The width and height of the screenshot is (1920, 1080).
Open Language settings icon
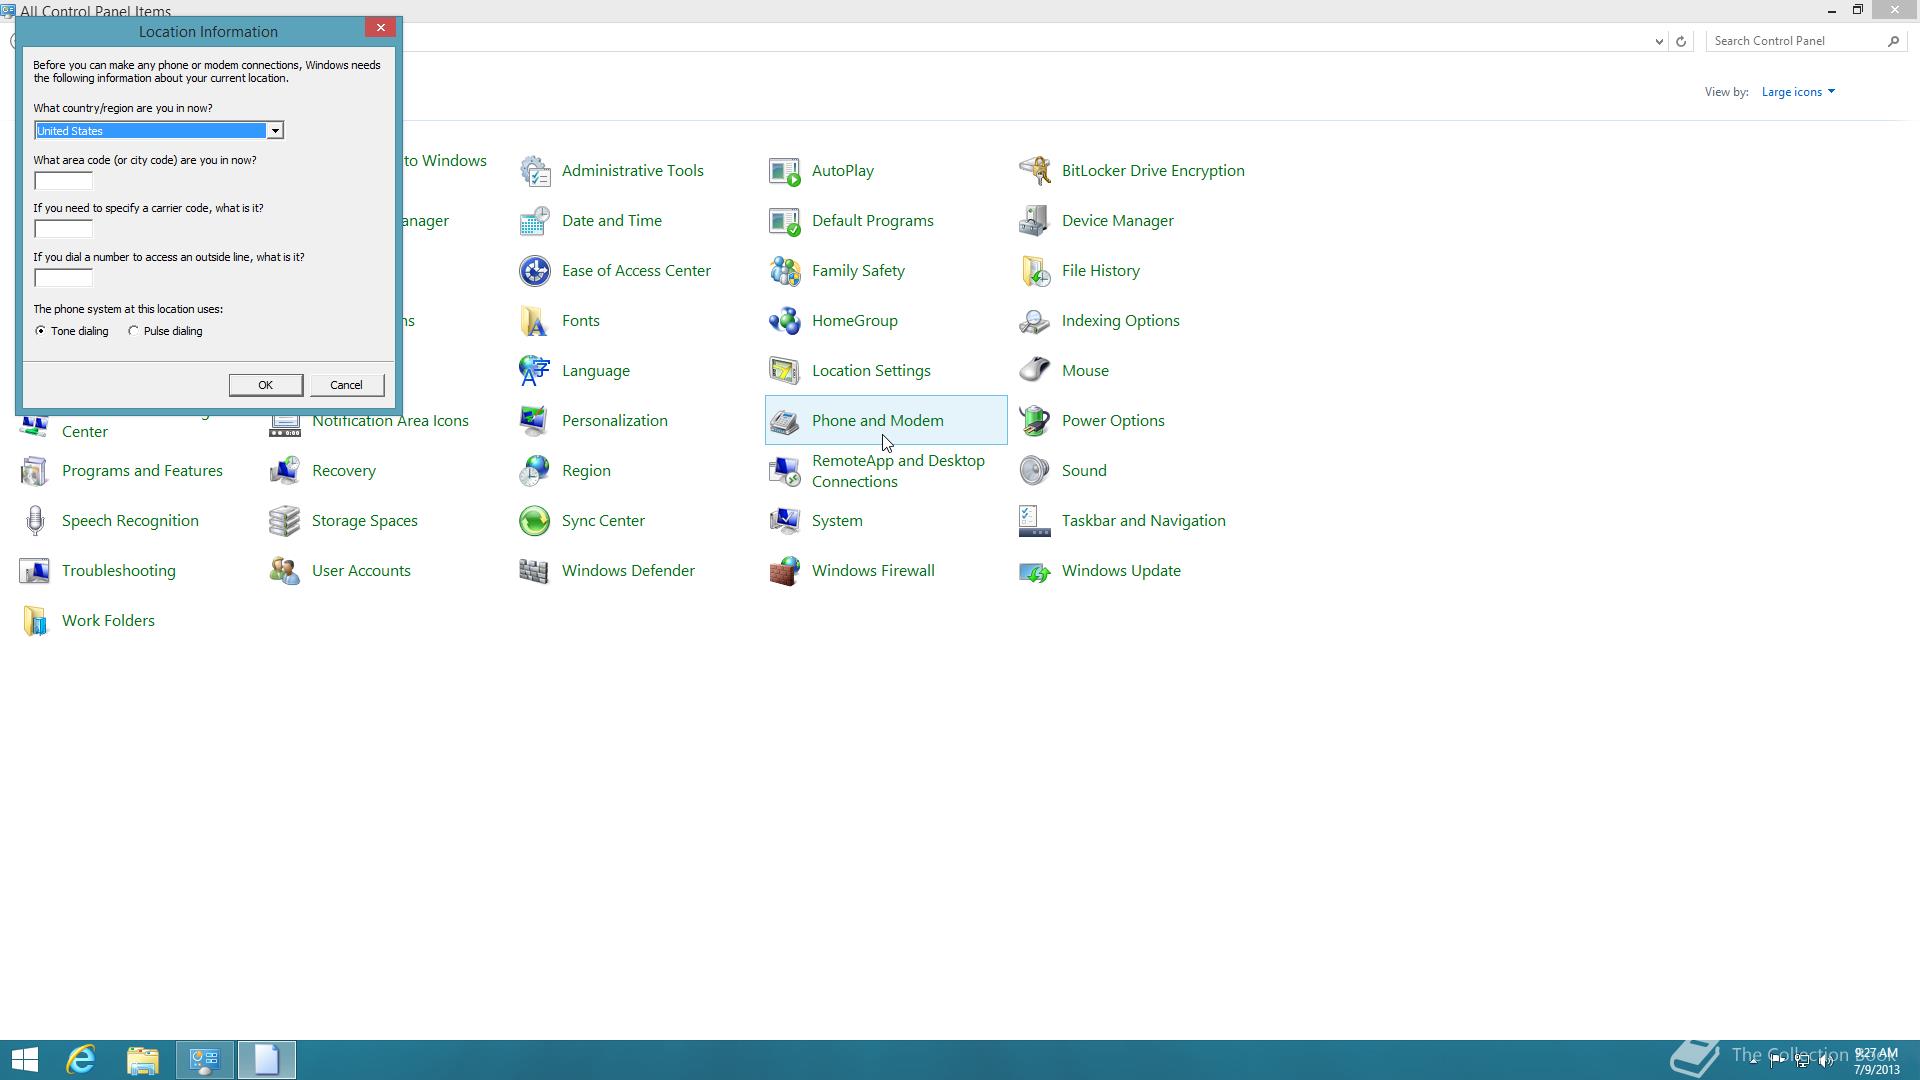tap(535, 371)
